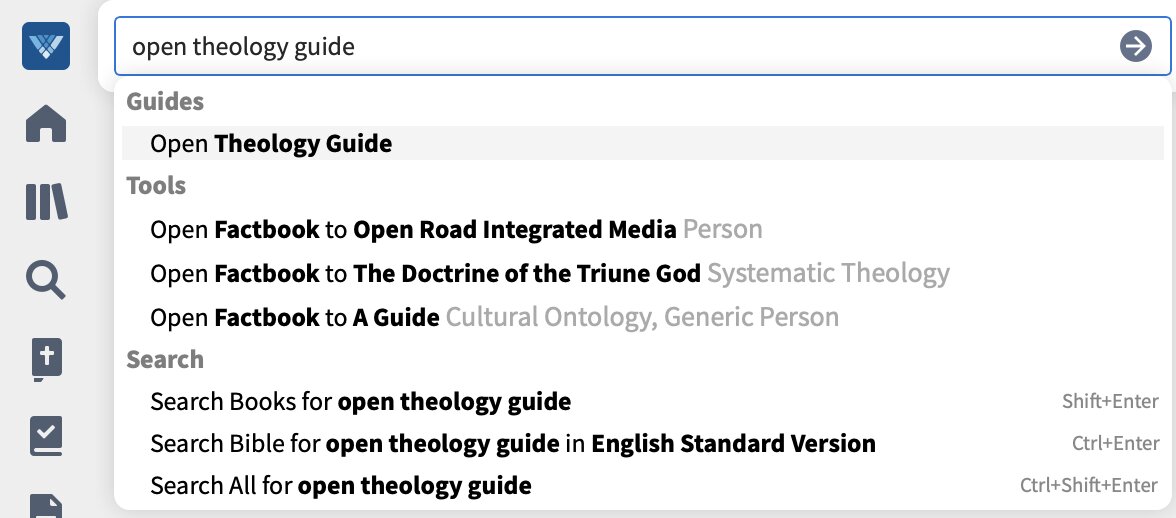Click the Guides section header

165,101
